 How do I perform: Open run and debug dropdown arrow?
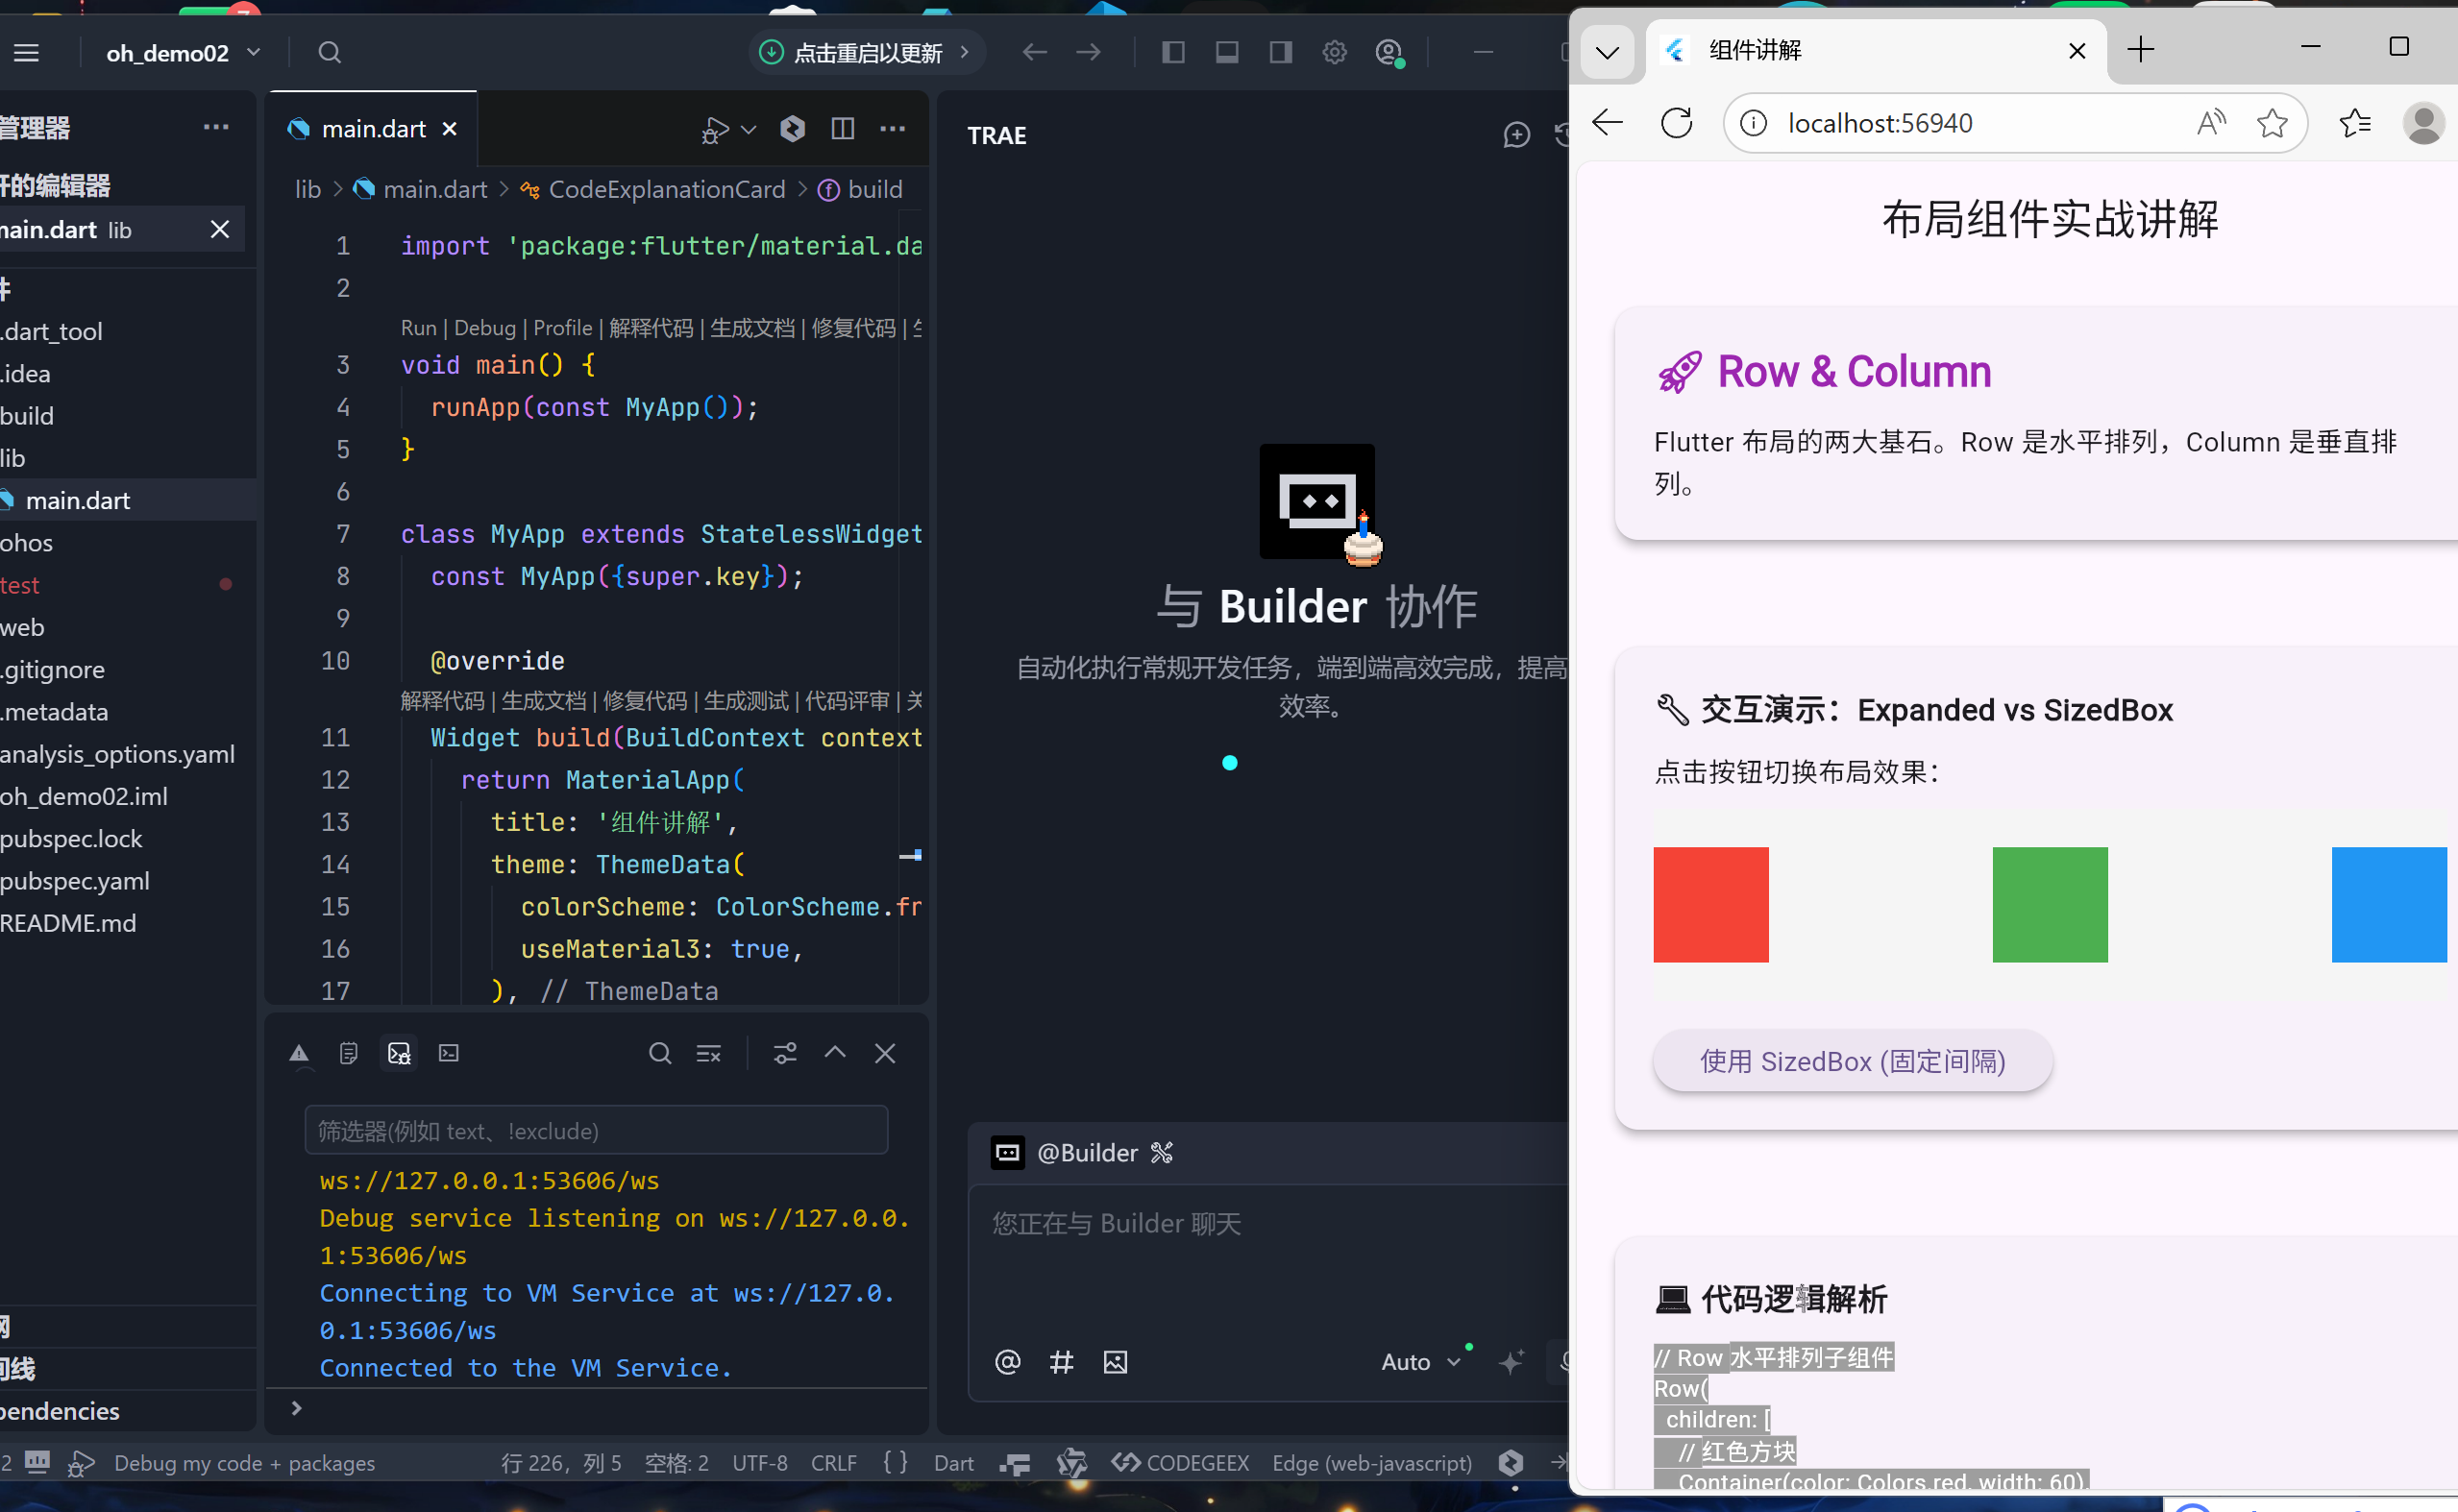click(749, 129)
